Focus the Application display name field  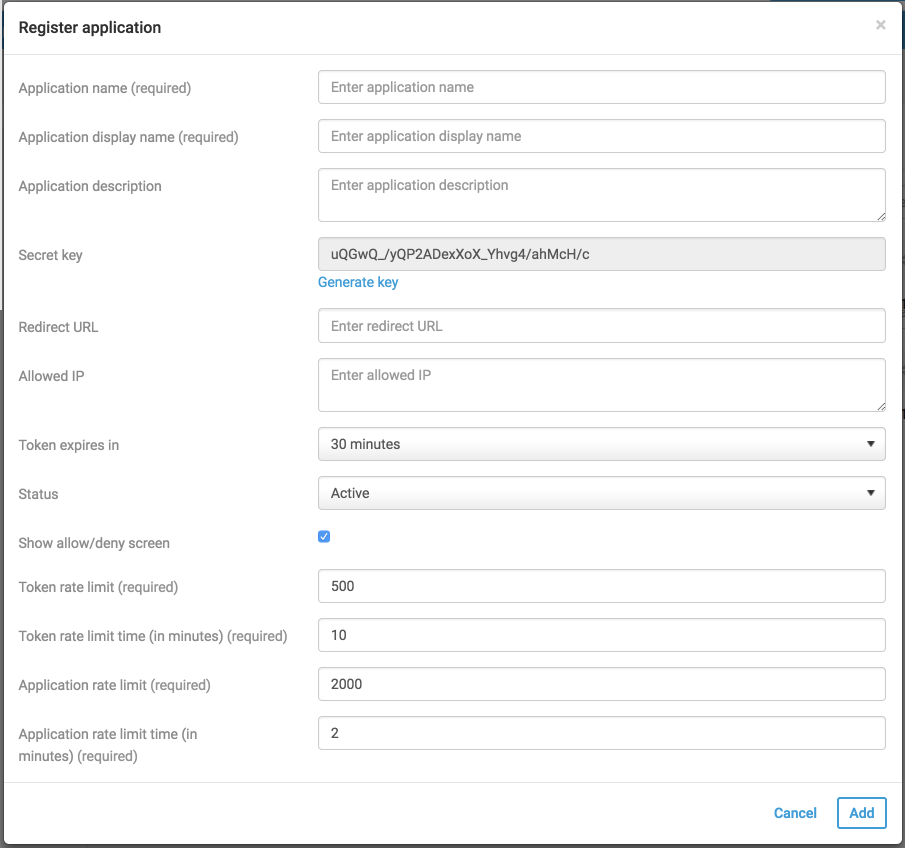(601, 136)
